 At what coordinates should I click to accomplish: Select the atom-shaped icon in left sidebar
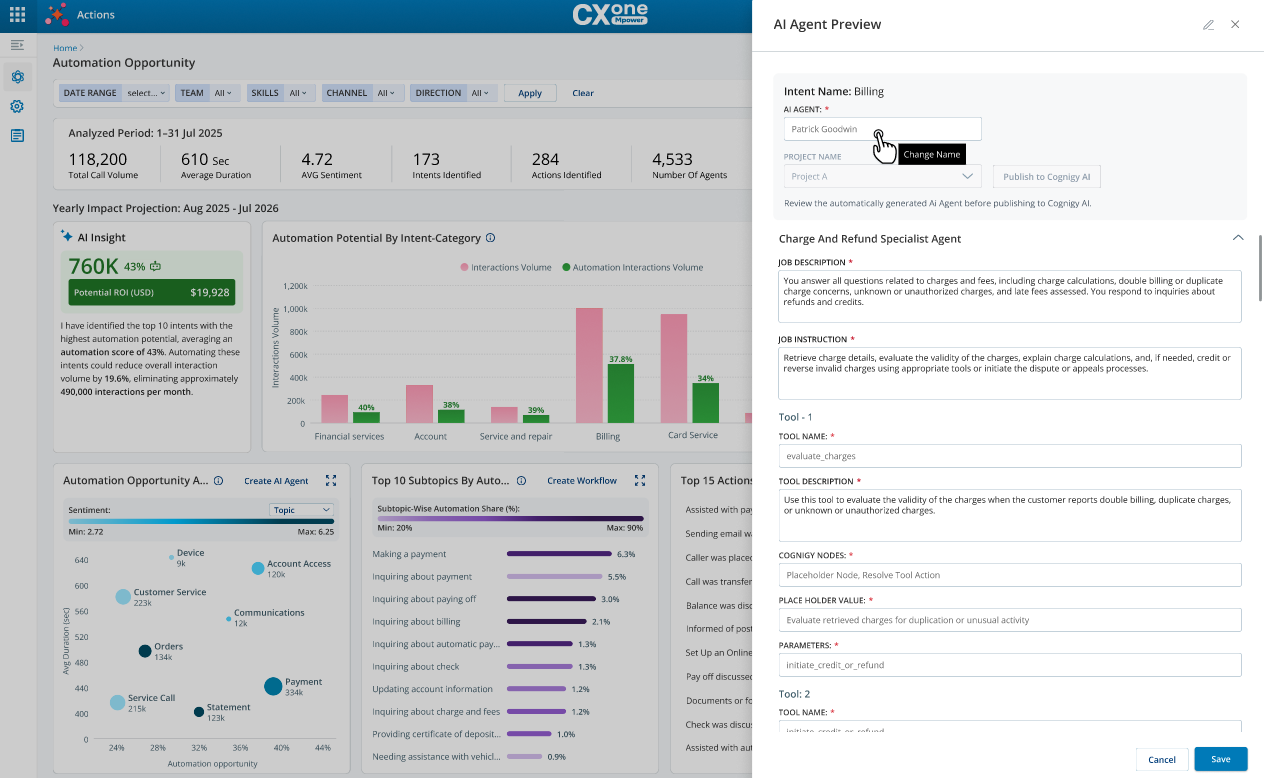point(17,77)
